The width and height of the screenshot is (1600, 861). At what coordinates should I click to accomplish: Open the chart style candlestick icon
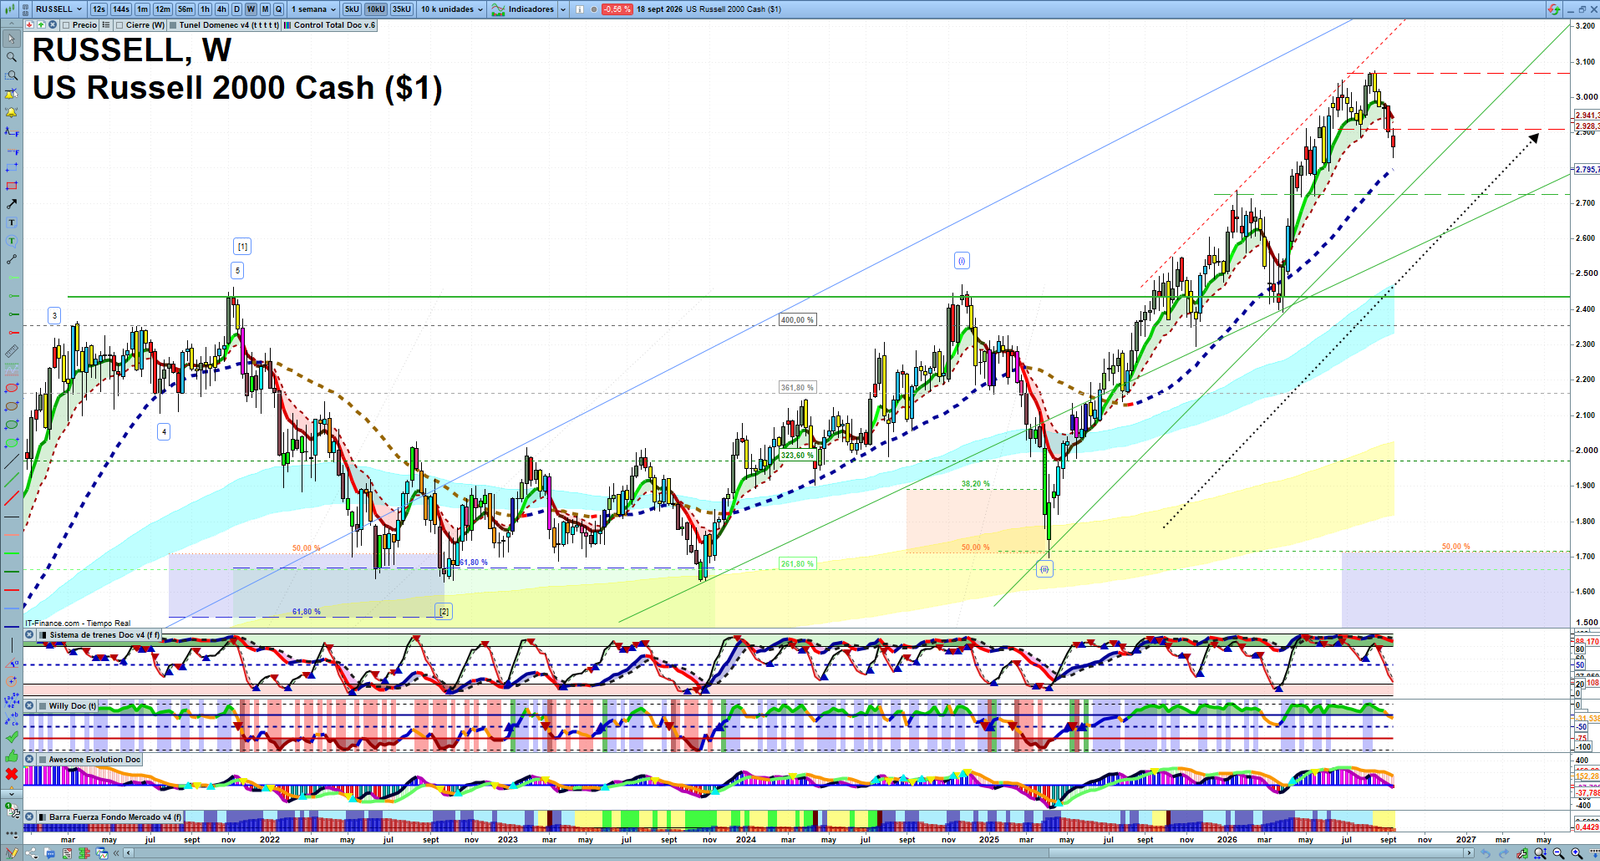click(x=9, y=9)
